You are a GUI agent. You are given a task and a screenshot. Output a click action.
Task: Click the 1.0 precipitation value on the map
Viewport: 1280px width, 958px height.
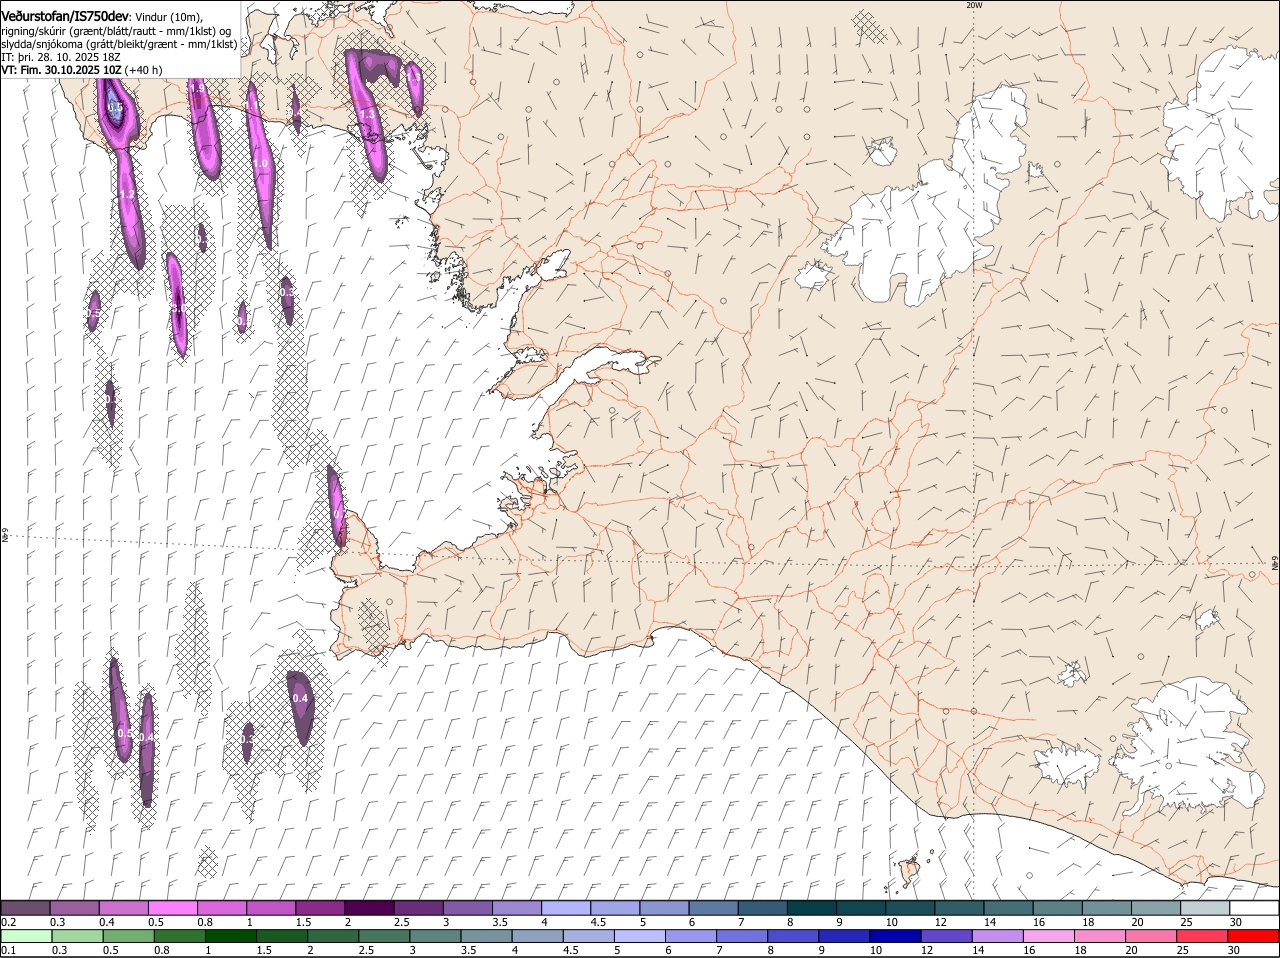point(260,163)
